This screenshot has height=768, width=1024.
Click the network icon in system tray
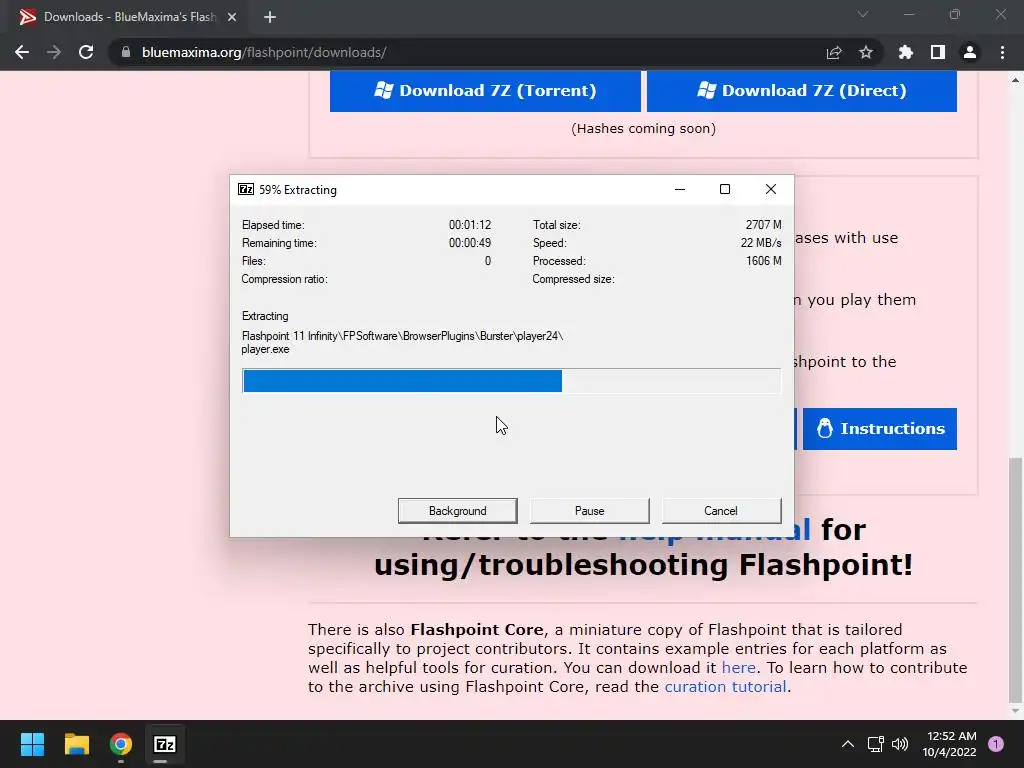[x=875, y=744]
